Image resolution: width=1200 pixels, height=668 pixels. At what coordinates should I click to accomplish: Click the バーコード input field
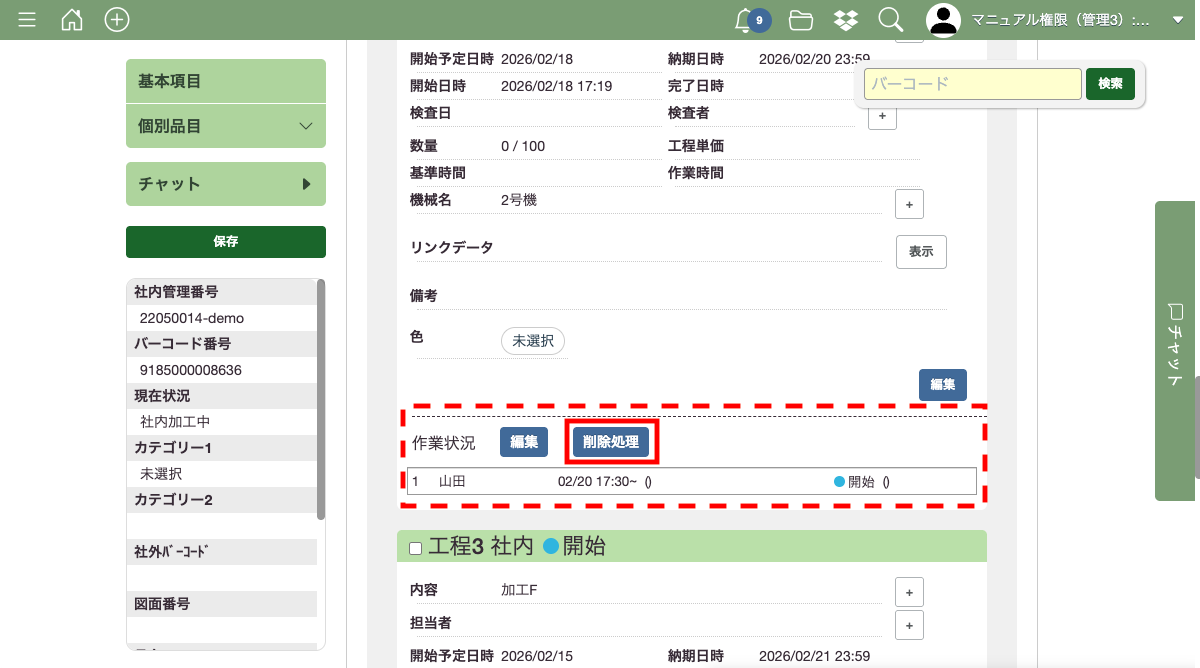click(972, 84)
